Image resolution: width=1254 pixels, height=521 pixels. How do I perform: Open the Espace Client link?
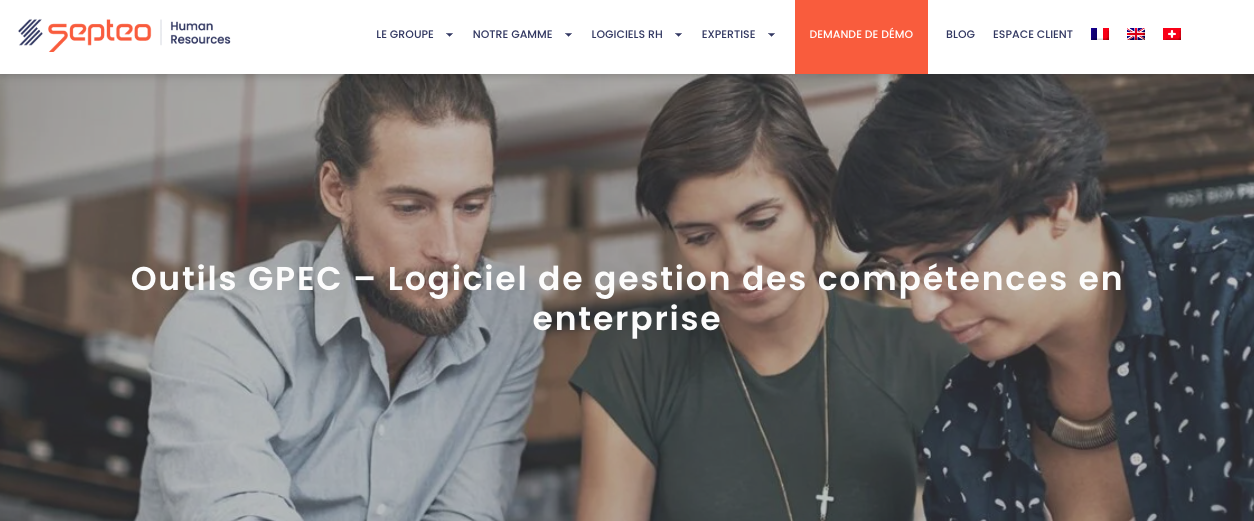pos(1033,34)
